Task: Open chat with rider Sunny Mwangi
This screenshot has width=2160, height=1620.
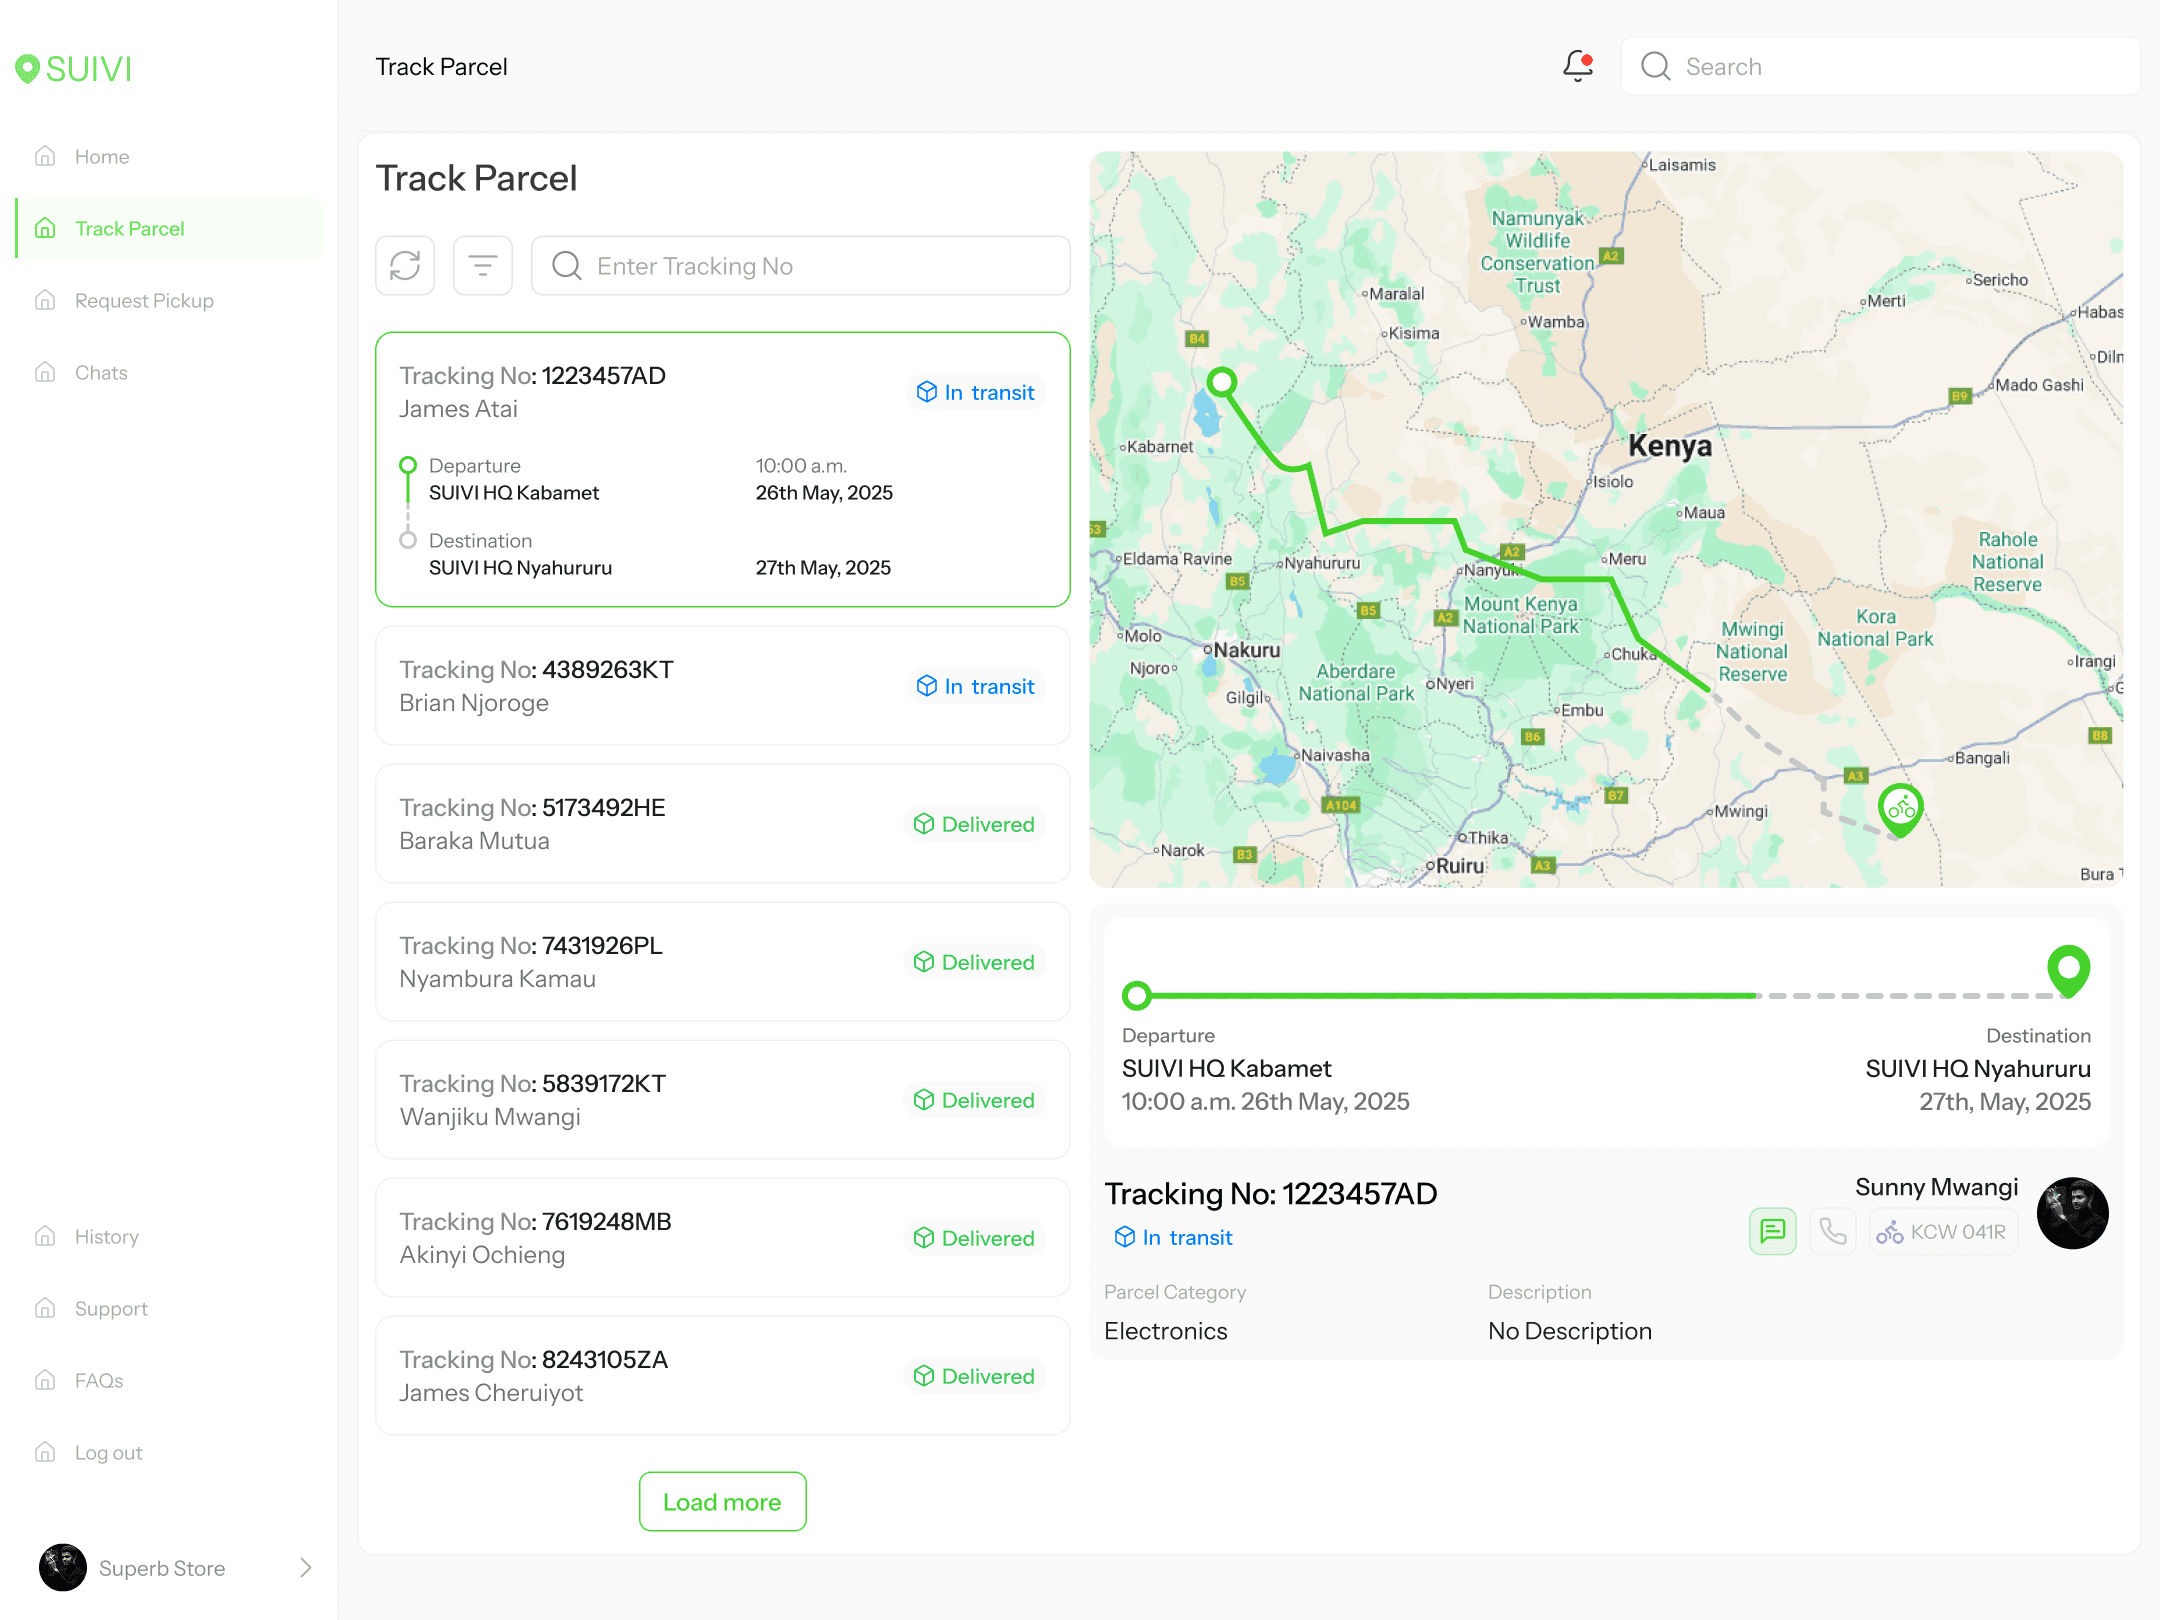Action: (x=1773, y=1231)
